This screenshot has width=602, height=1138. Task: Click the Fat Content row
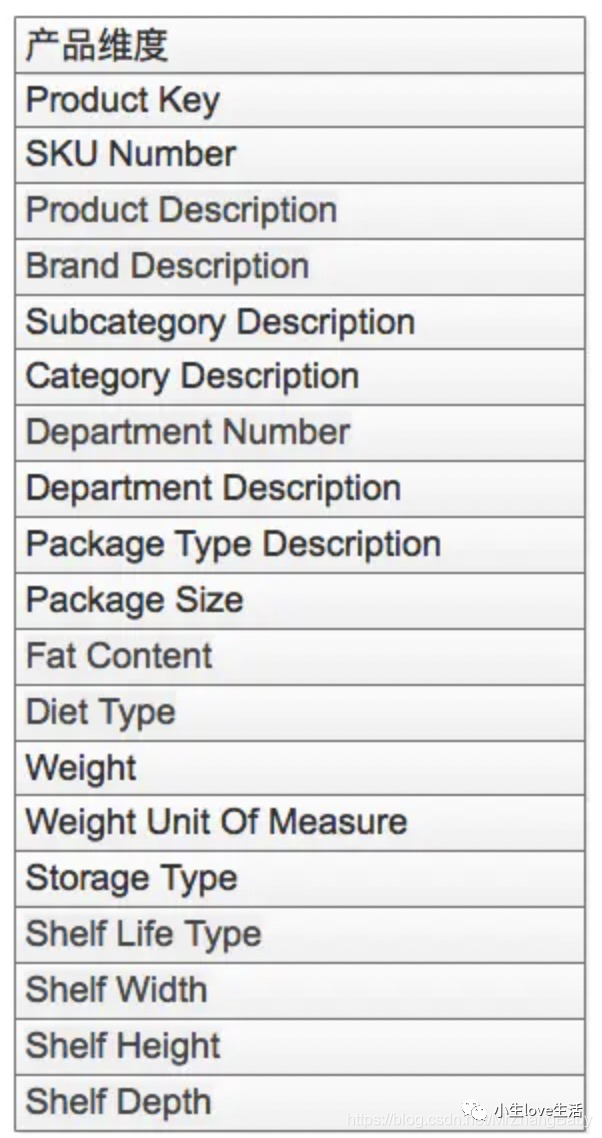[x=300, y=657]
